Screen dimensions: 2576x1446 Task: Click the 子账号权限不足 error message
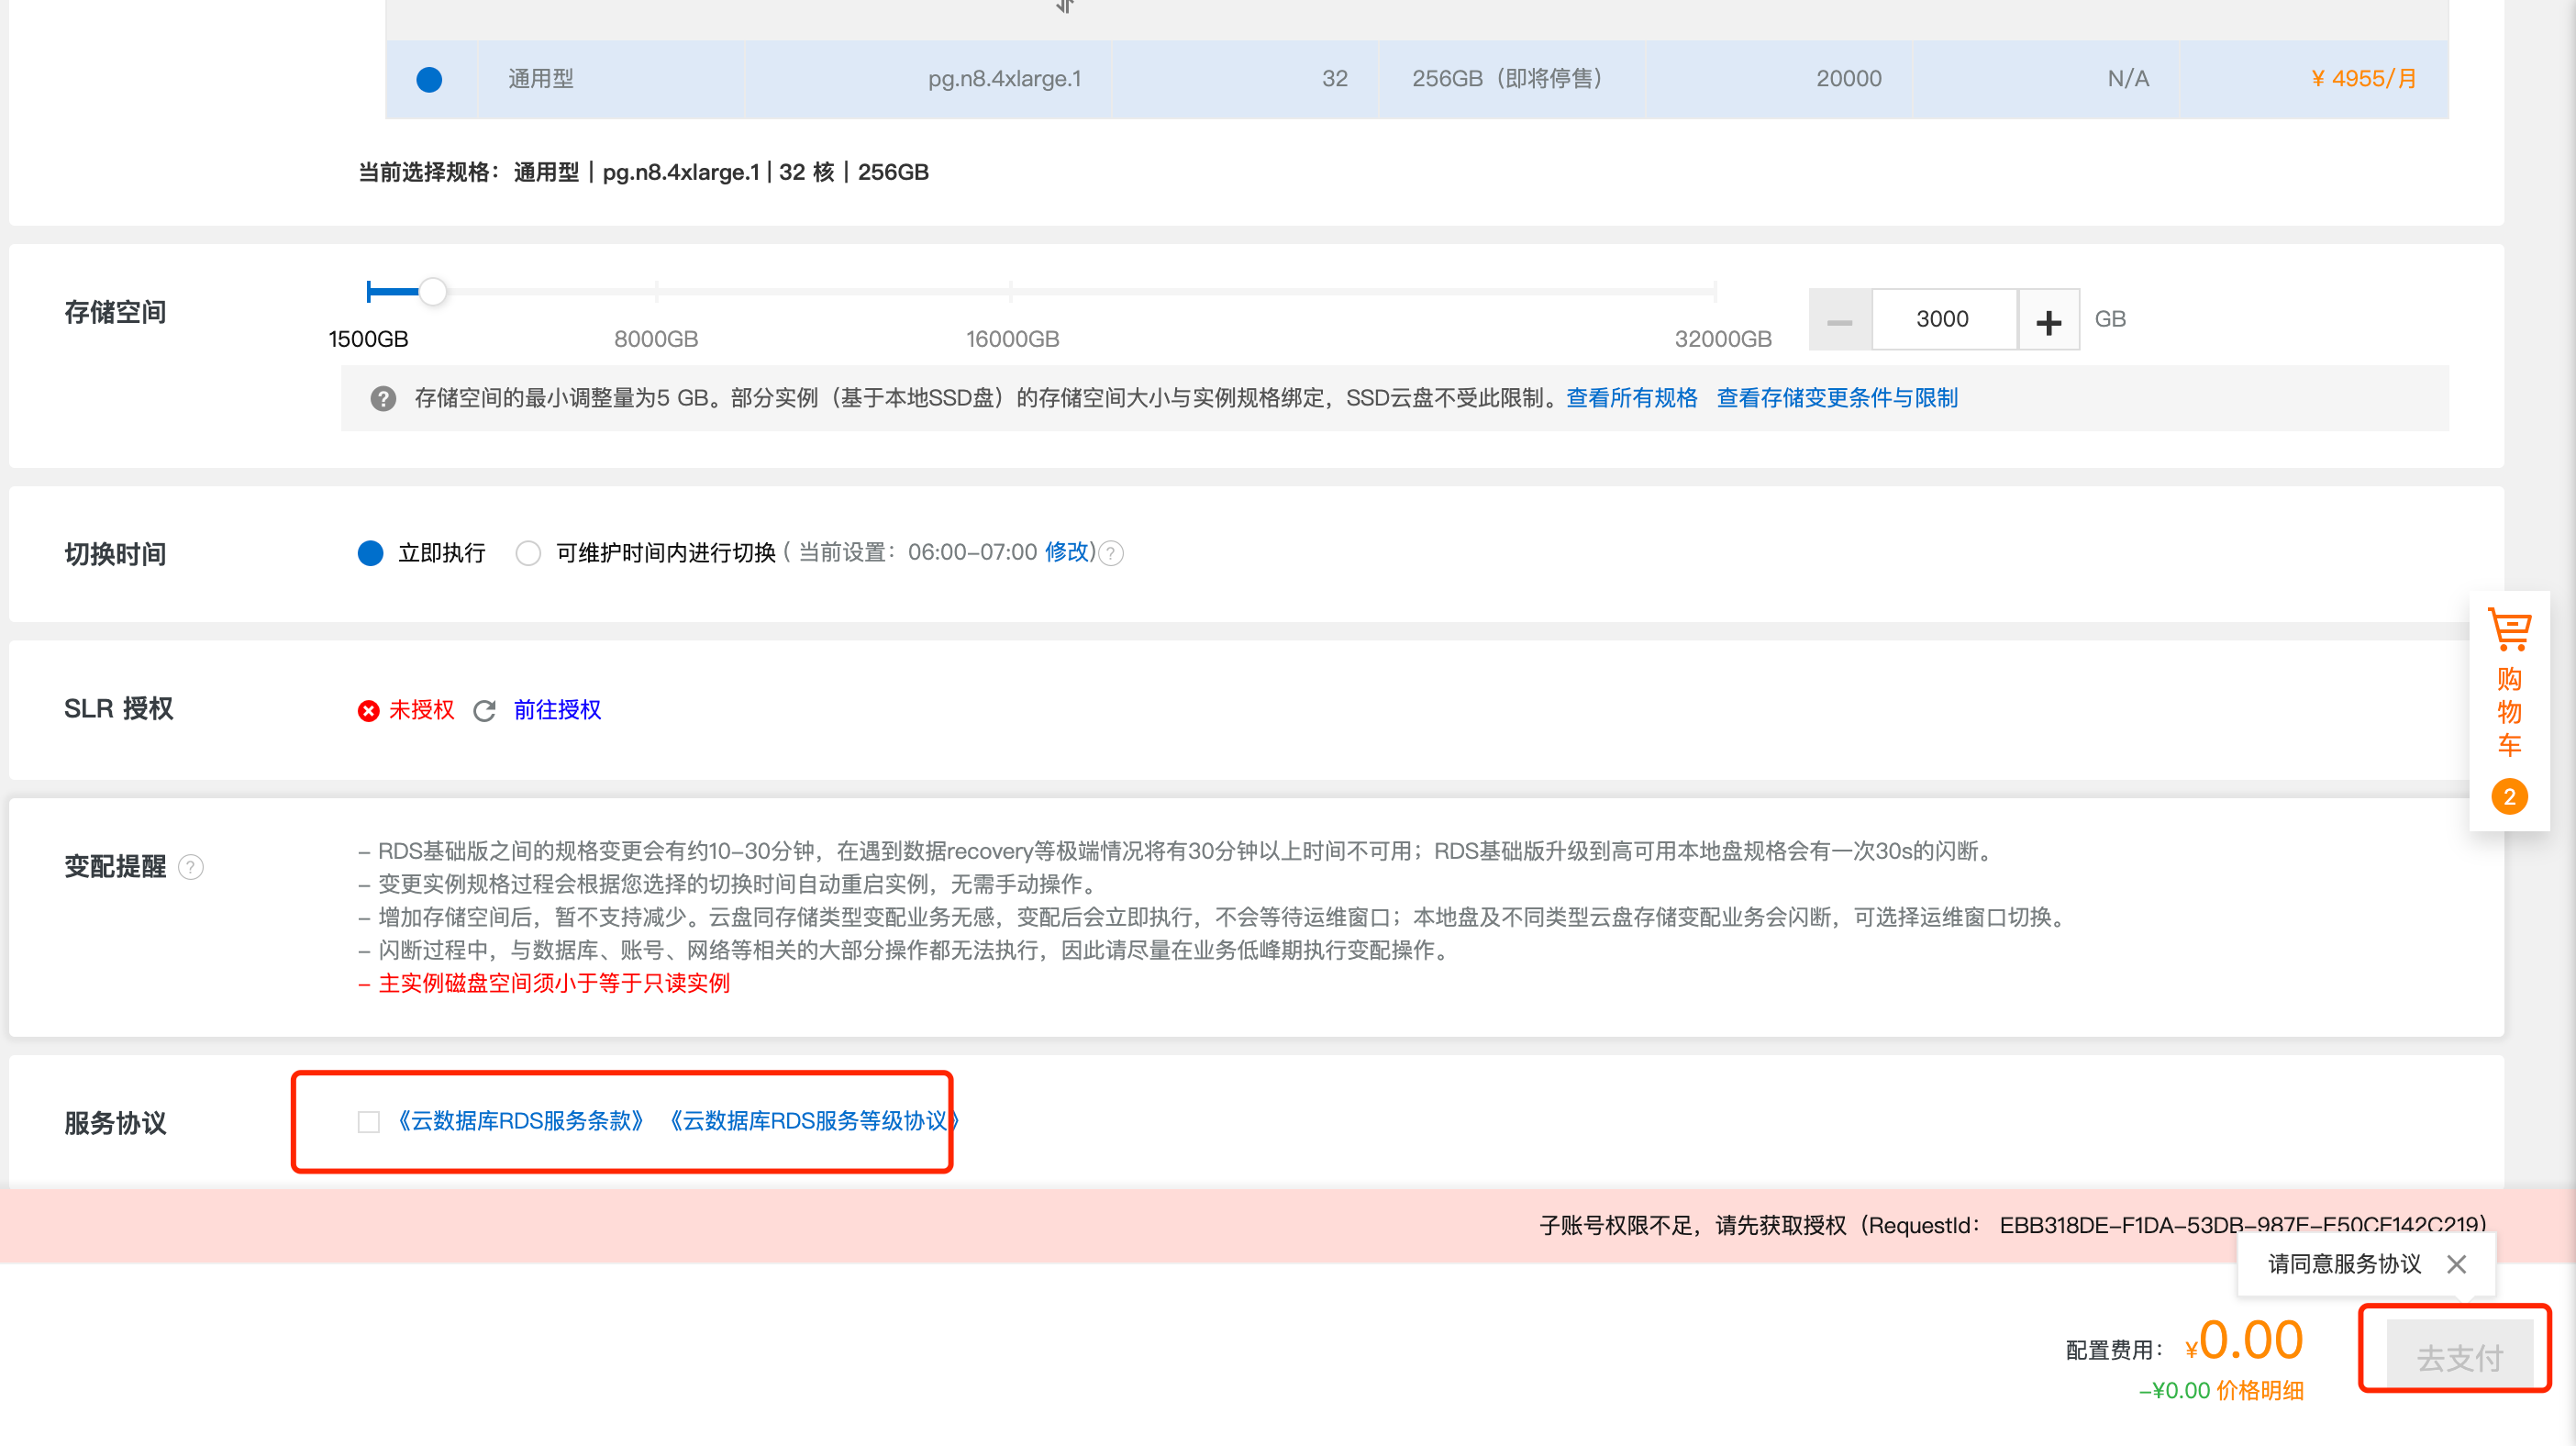(2012, 1225)
